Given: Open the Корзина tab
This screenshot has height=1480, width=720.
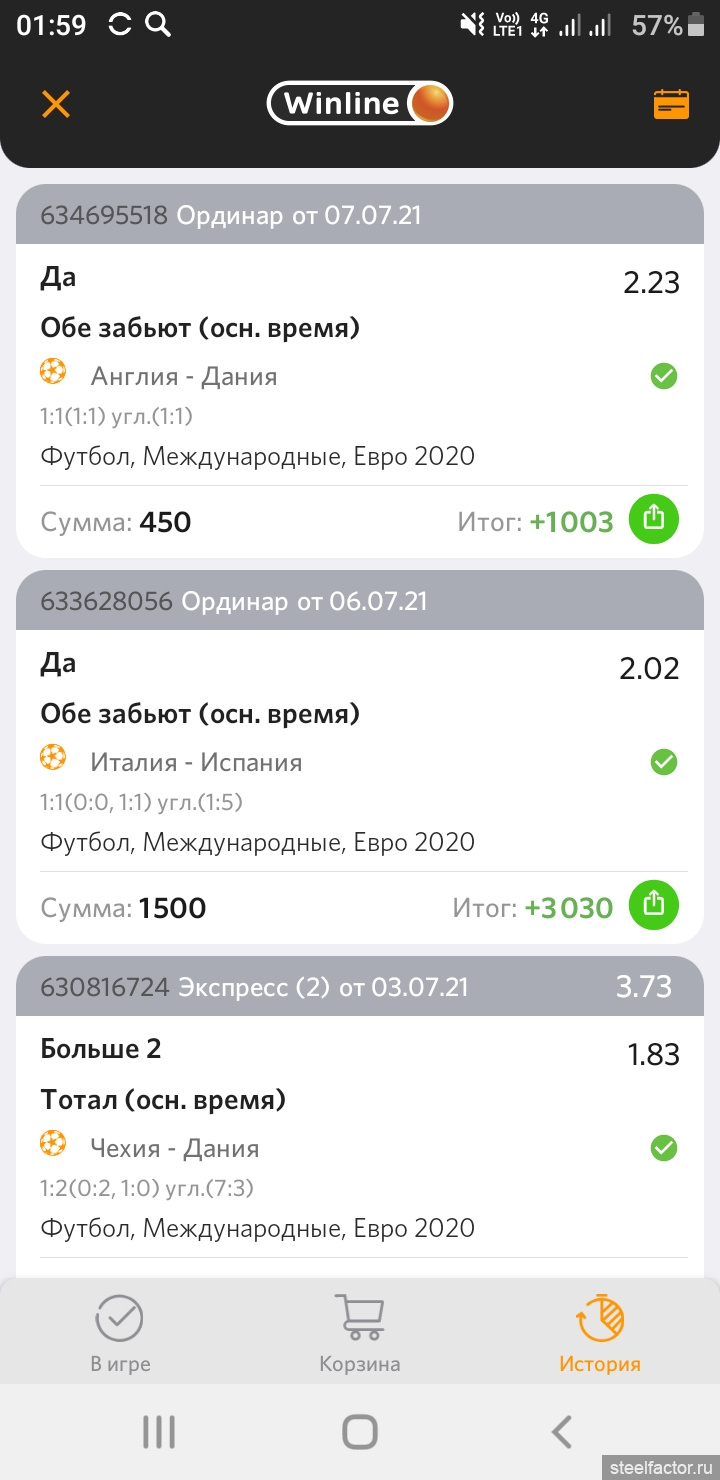Looking at the screenshot, I should coord(360,1333).
